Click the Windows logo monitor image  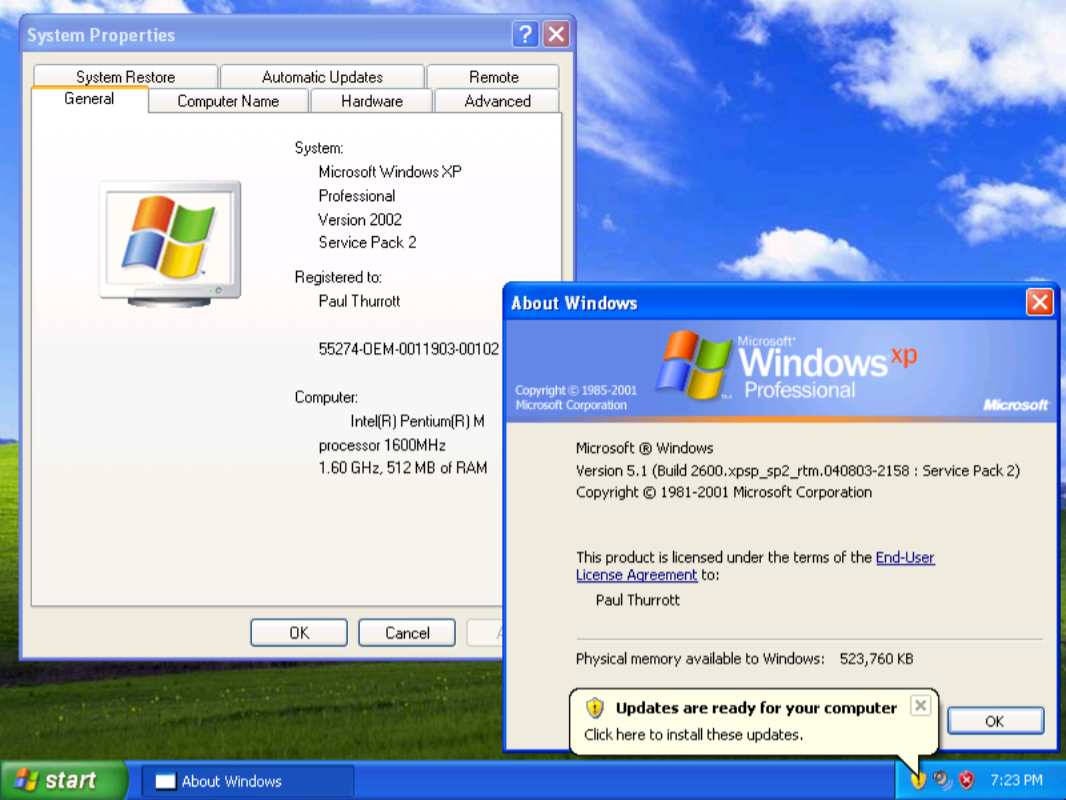pos(170,241)
